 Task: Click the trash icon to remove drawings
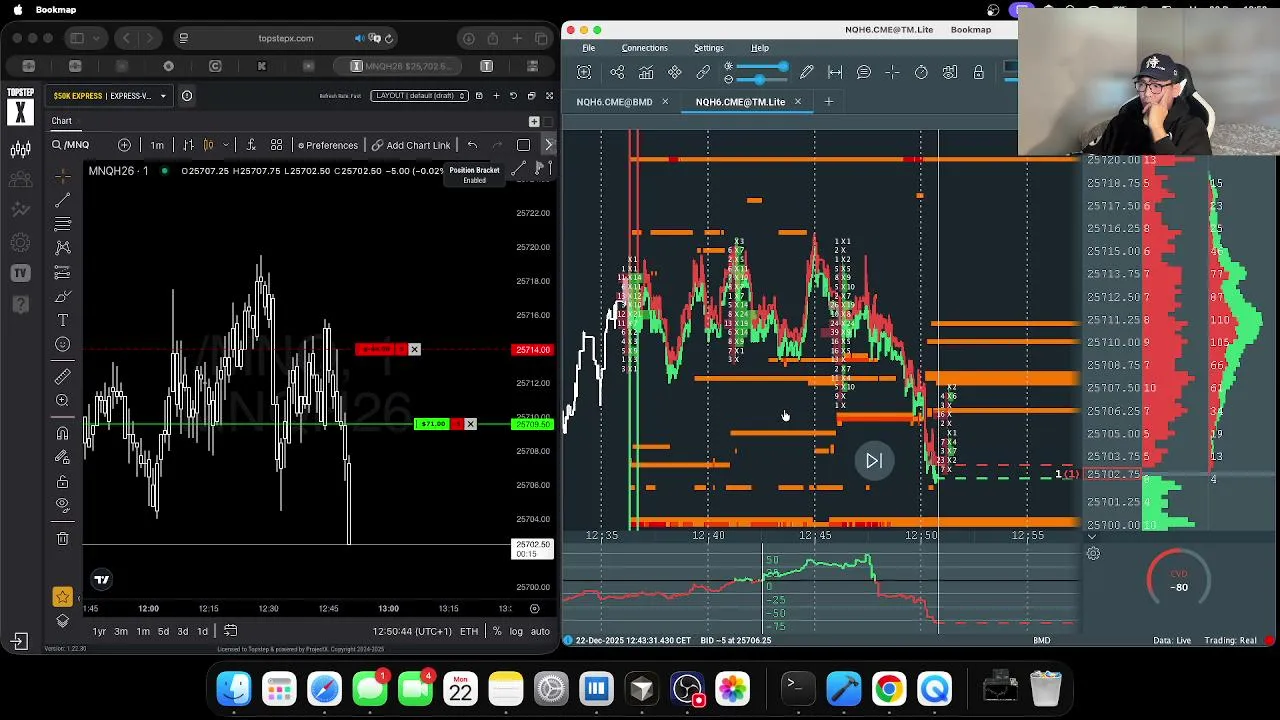62,538
